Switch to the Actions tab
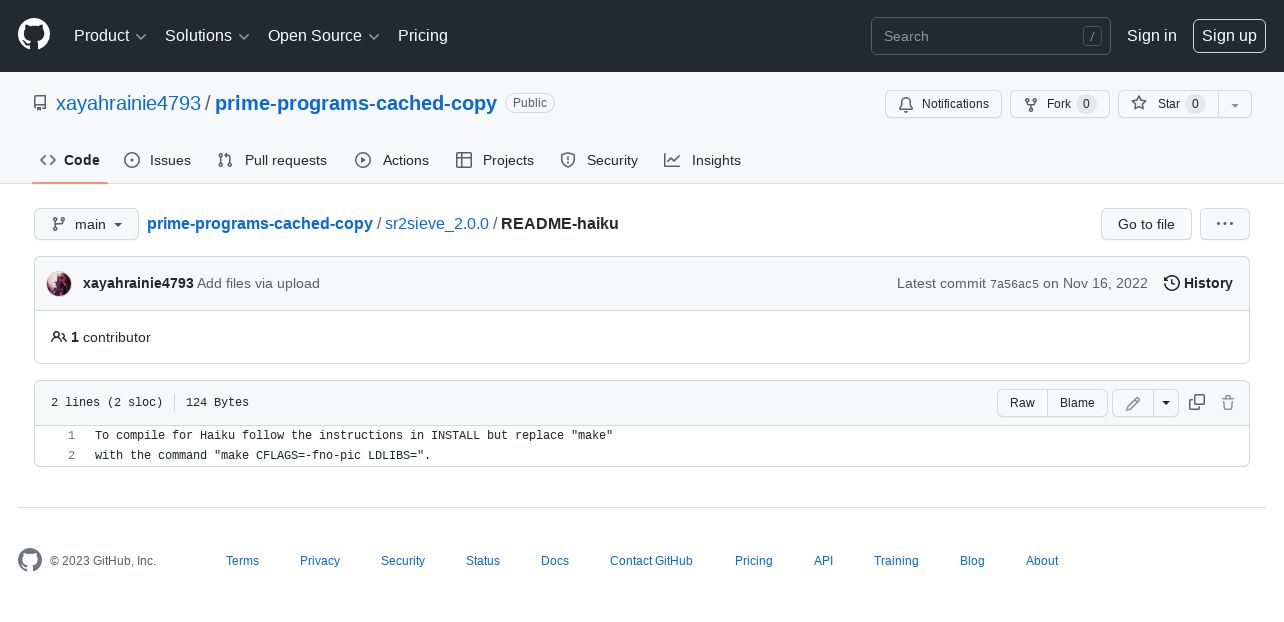Viewport: 1284px width, 622px height. pos(392,160)
